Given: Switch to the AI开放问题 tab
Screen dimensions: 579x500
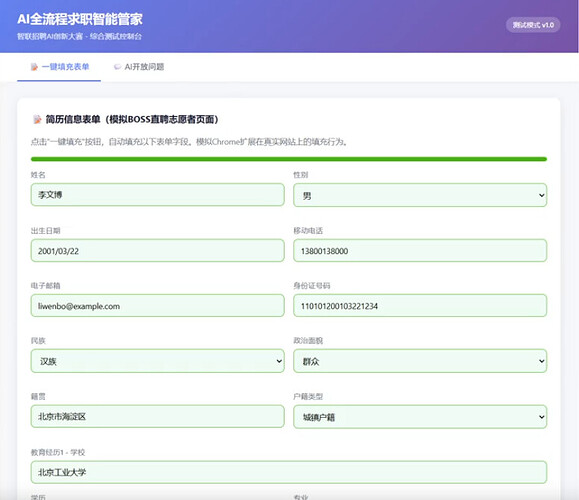Looking at the screenshot, I should [x=139, y=67].
